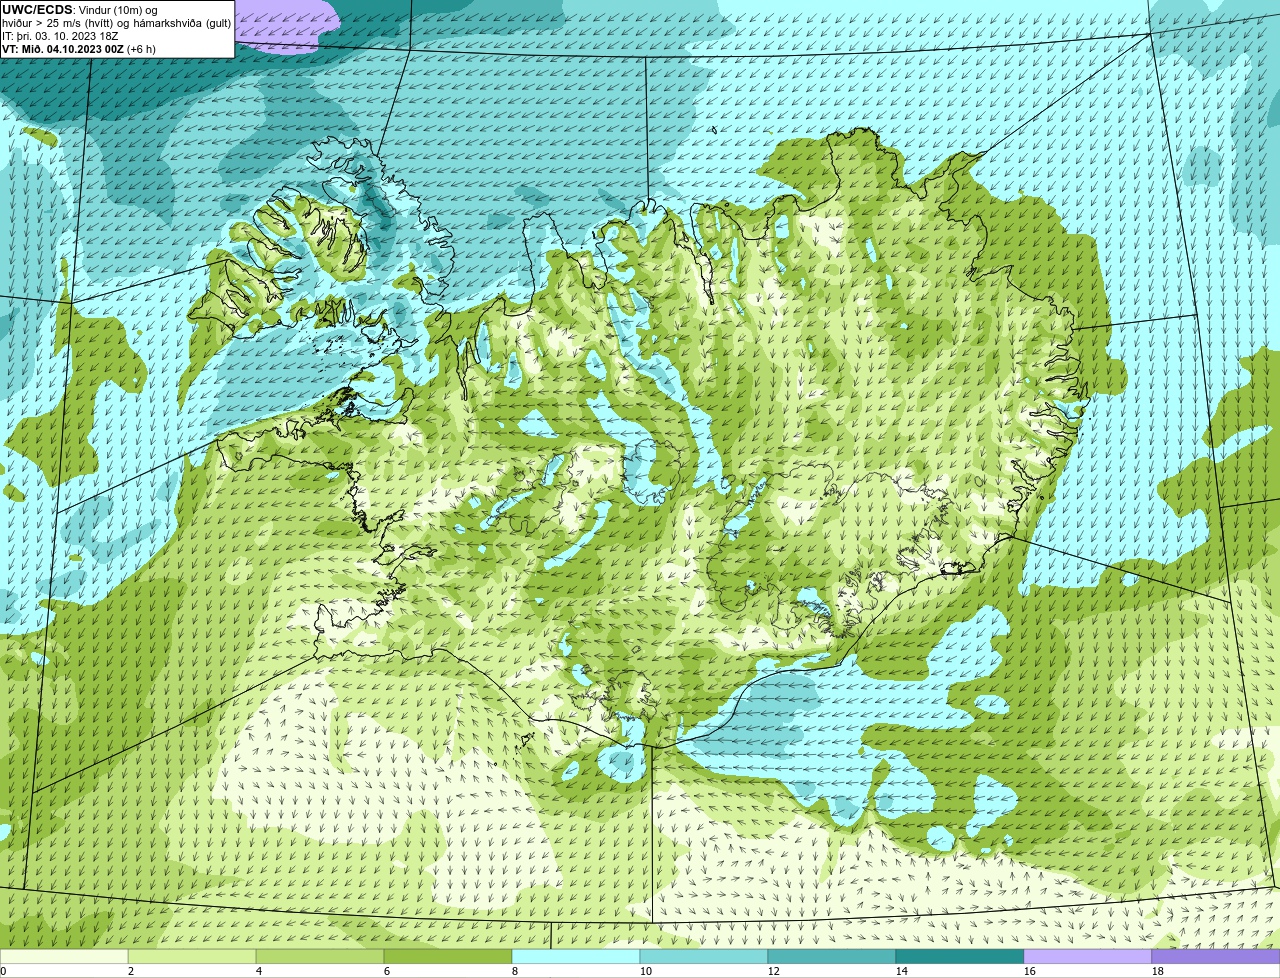Image resolution: width=1280 pixels, height=978 pixels.
Task: Click the "14" label on the color scale
Action: click(x=902, y=971)
